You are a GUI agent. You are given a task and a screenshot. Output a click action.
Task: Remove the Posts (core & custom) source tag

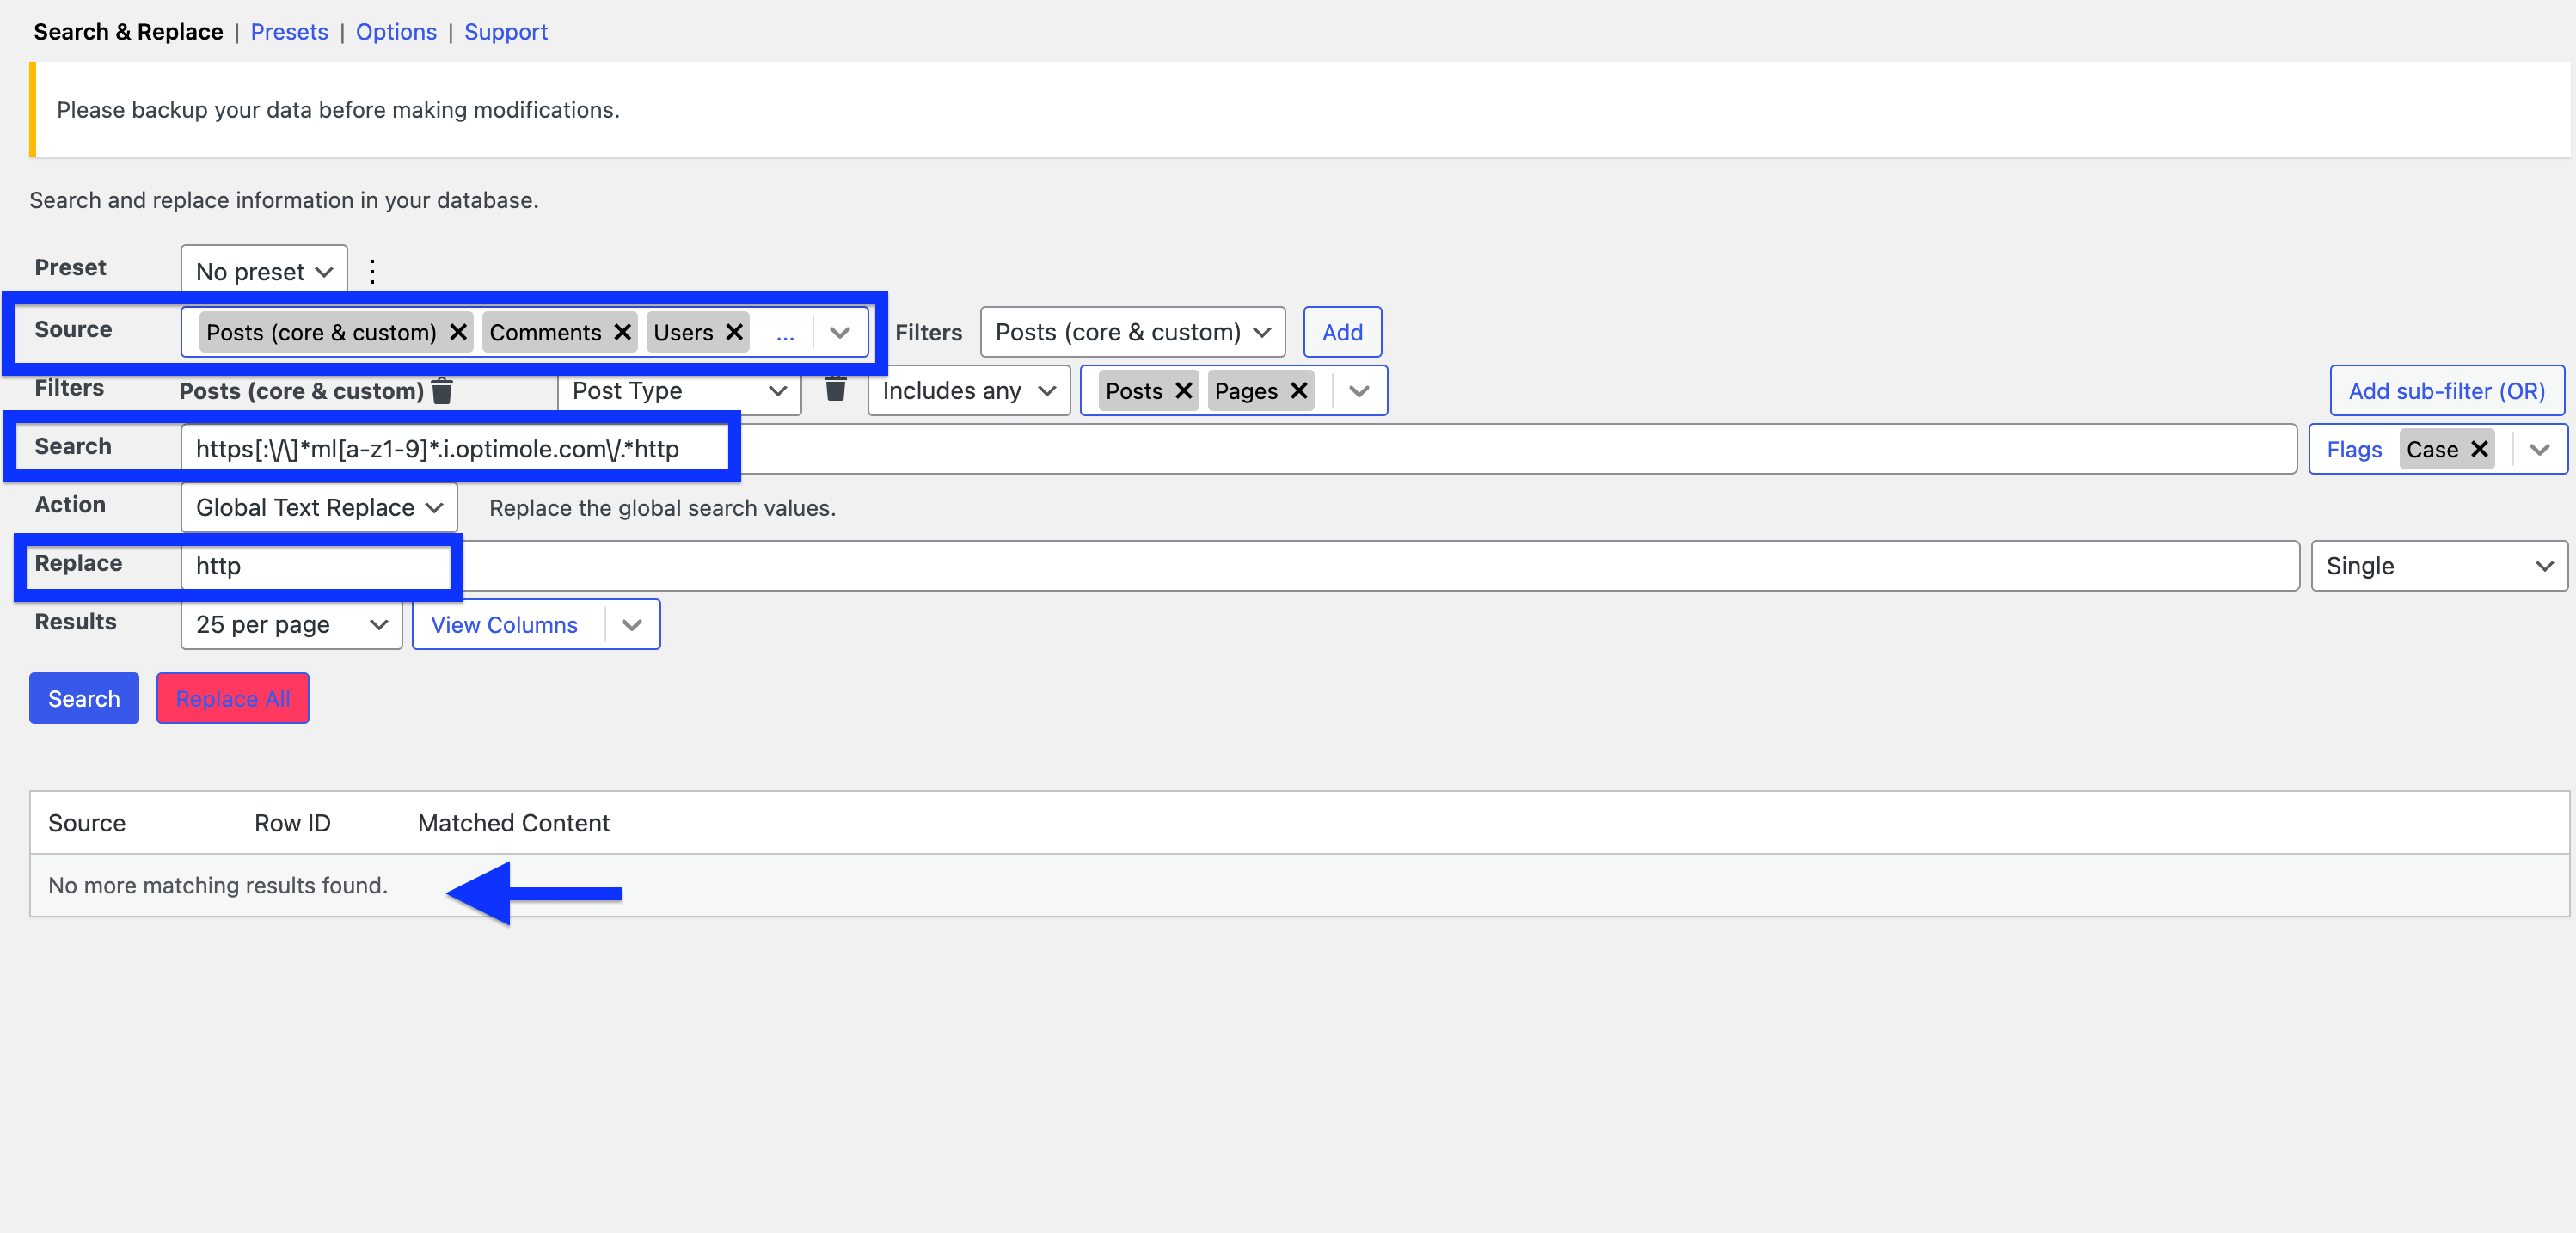coord(458,332)
